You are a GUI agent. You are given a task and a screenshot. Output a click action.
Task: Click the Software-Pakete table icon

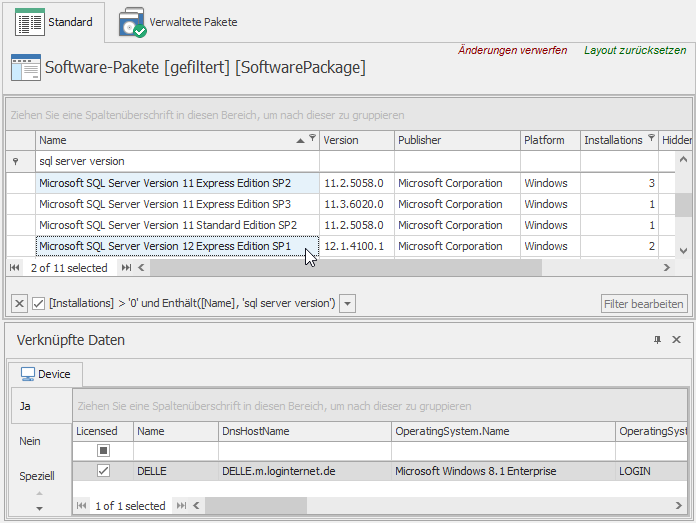[x=26, y=67]
